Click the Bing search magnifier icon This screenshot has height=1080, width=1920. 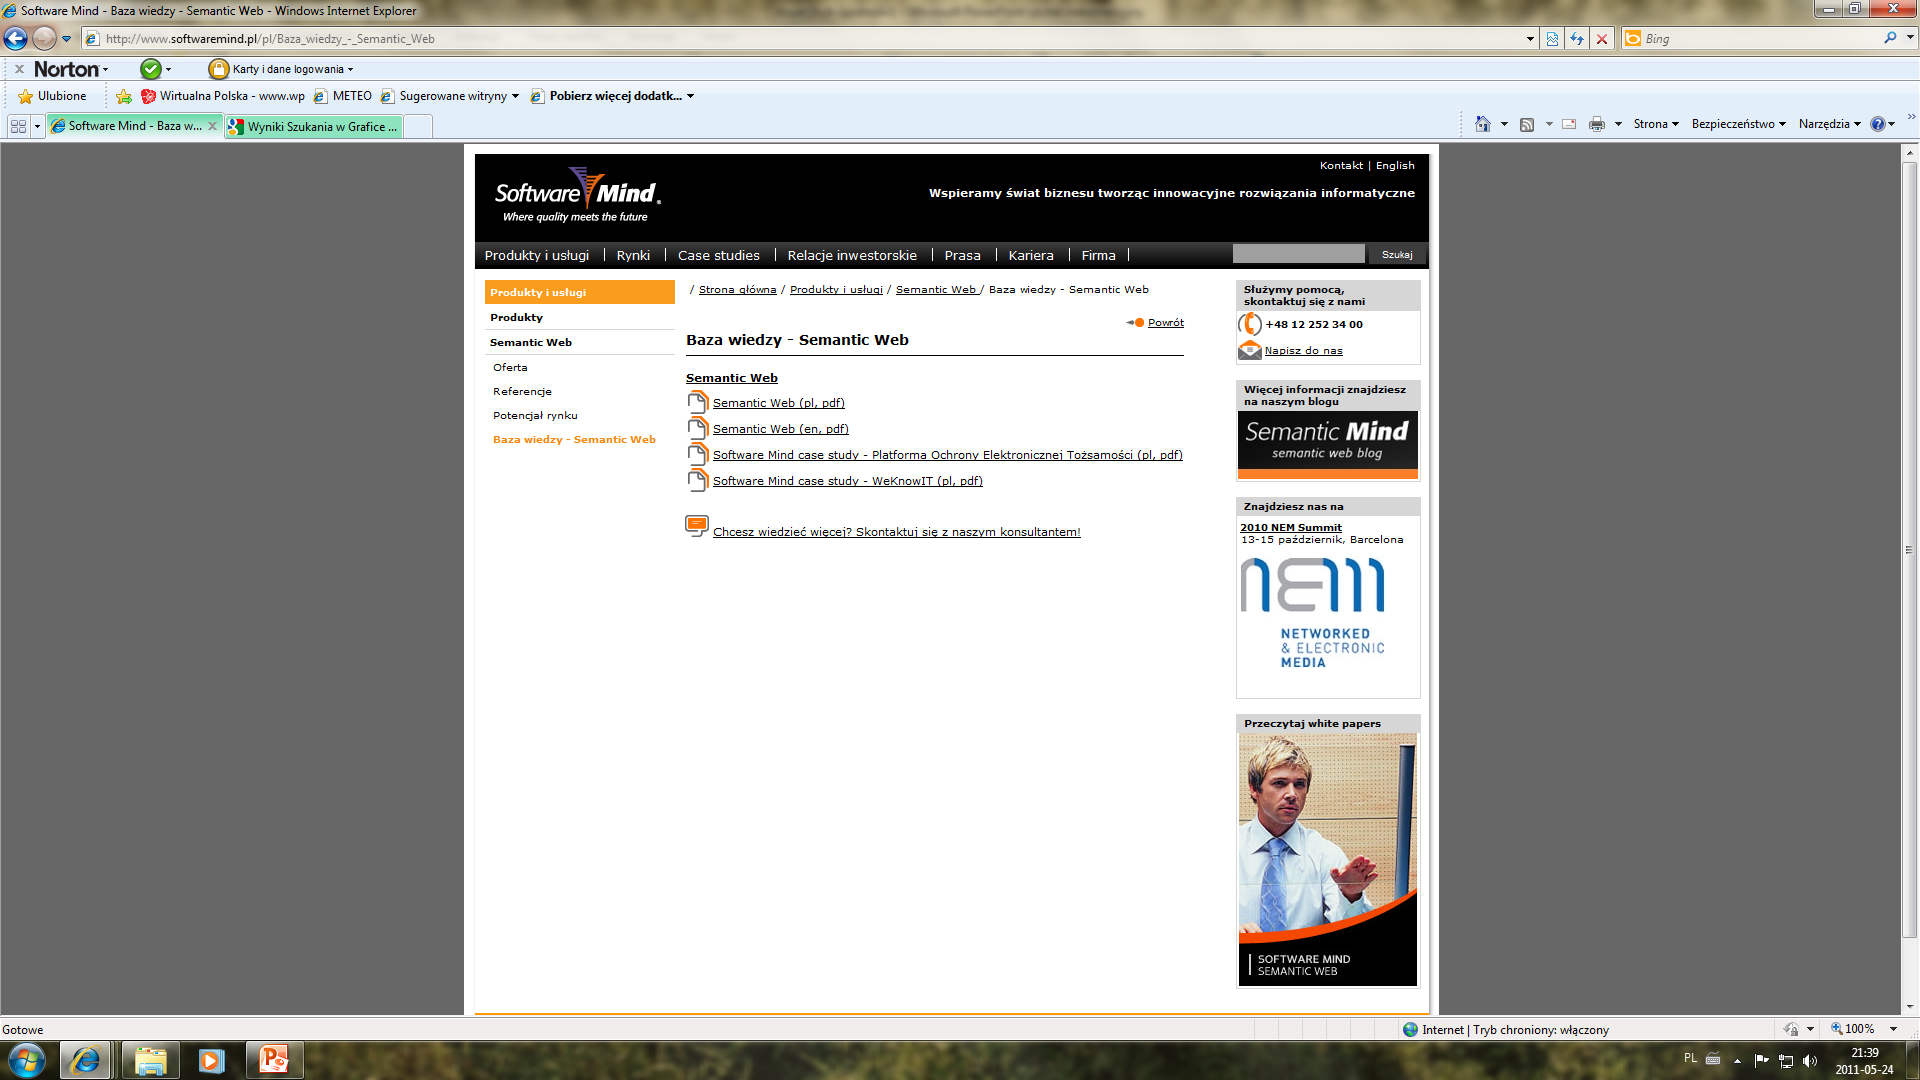[1890, 38]
